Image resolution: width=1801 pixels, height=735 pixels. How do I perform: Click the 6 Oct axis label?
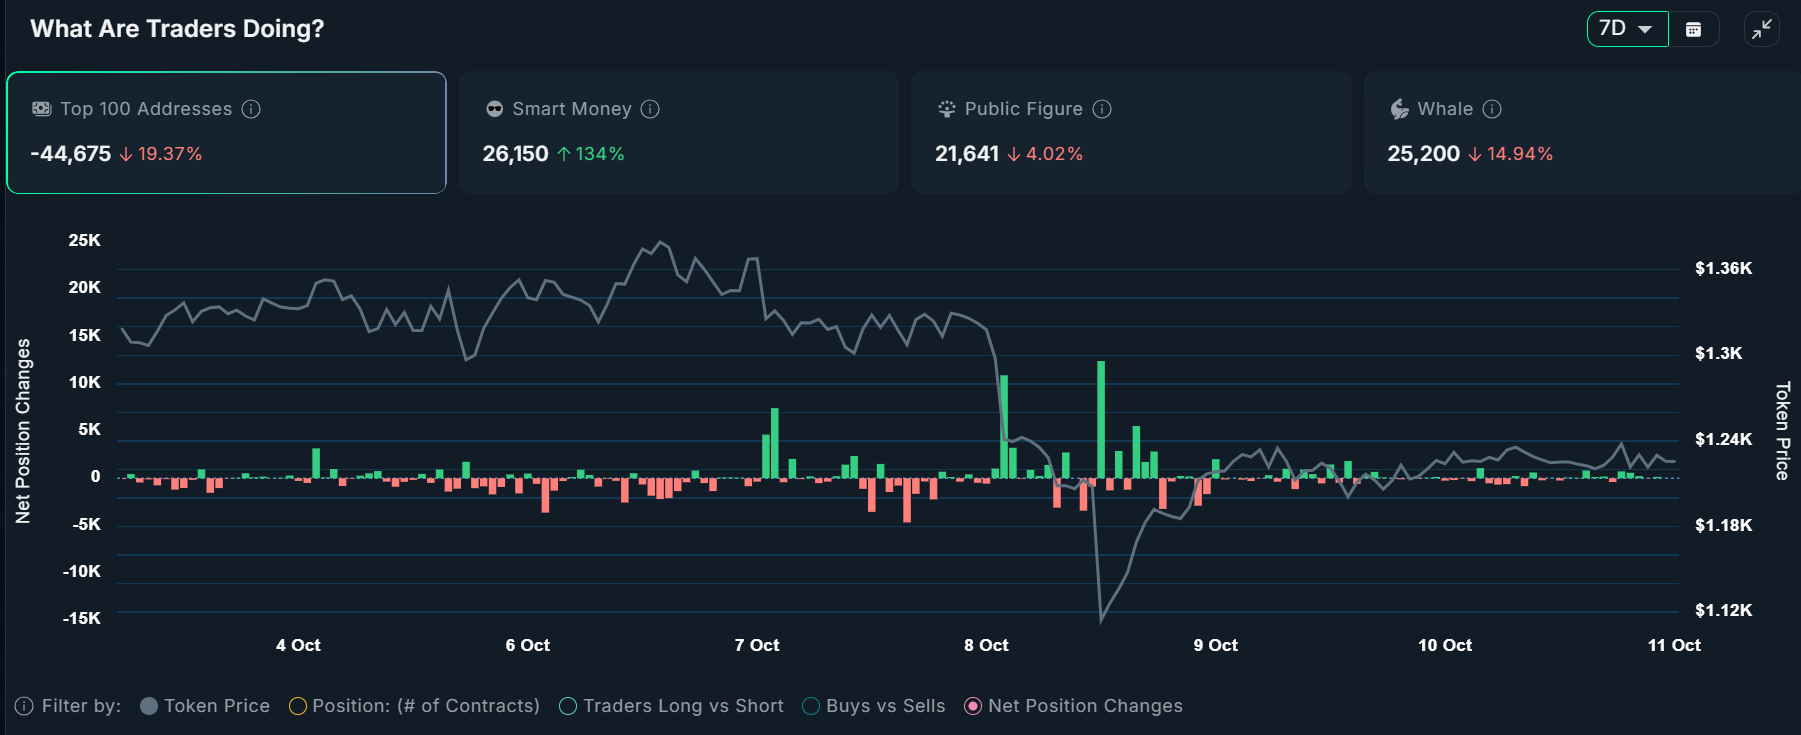pyautogui.click(x=527, y=645)
